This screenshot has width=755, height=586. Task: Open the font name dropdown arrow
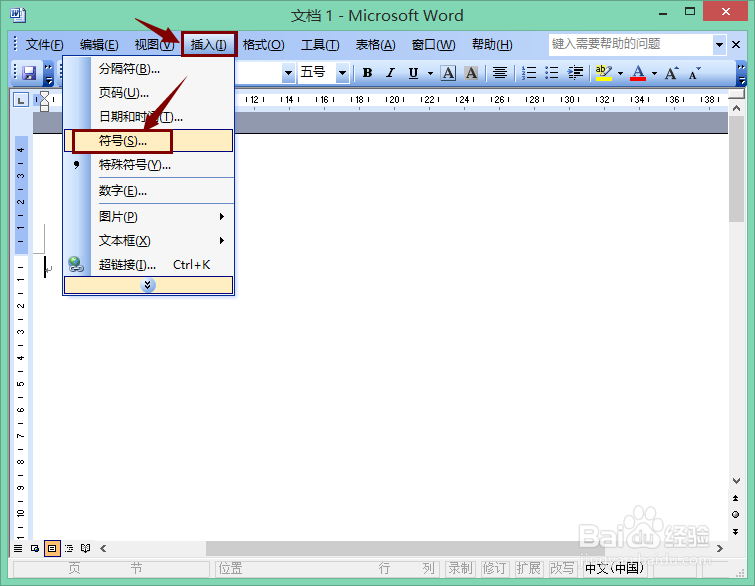[x=288, y=73]
